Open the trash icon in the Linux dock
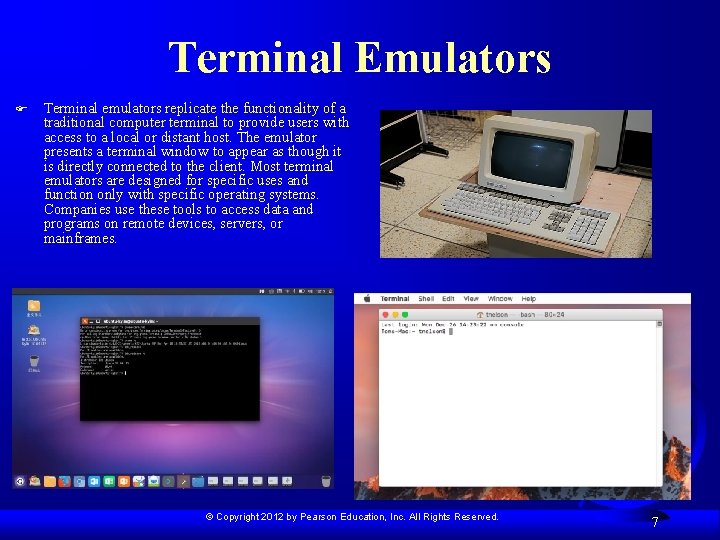 [x=326, y=481]
